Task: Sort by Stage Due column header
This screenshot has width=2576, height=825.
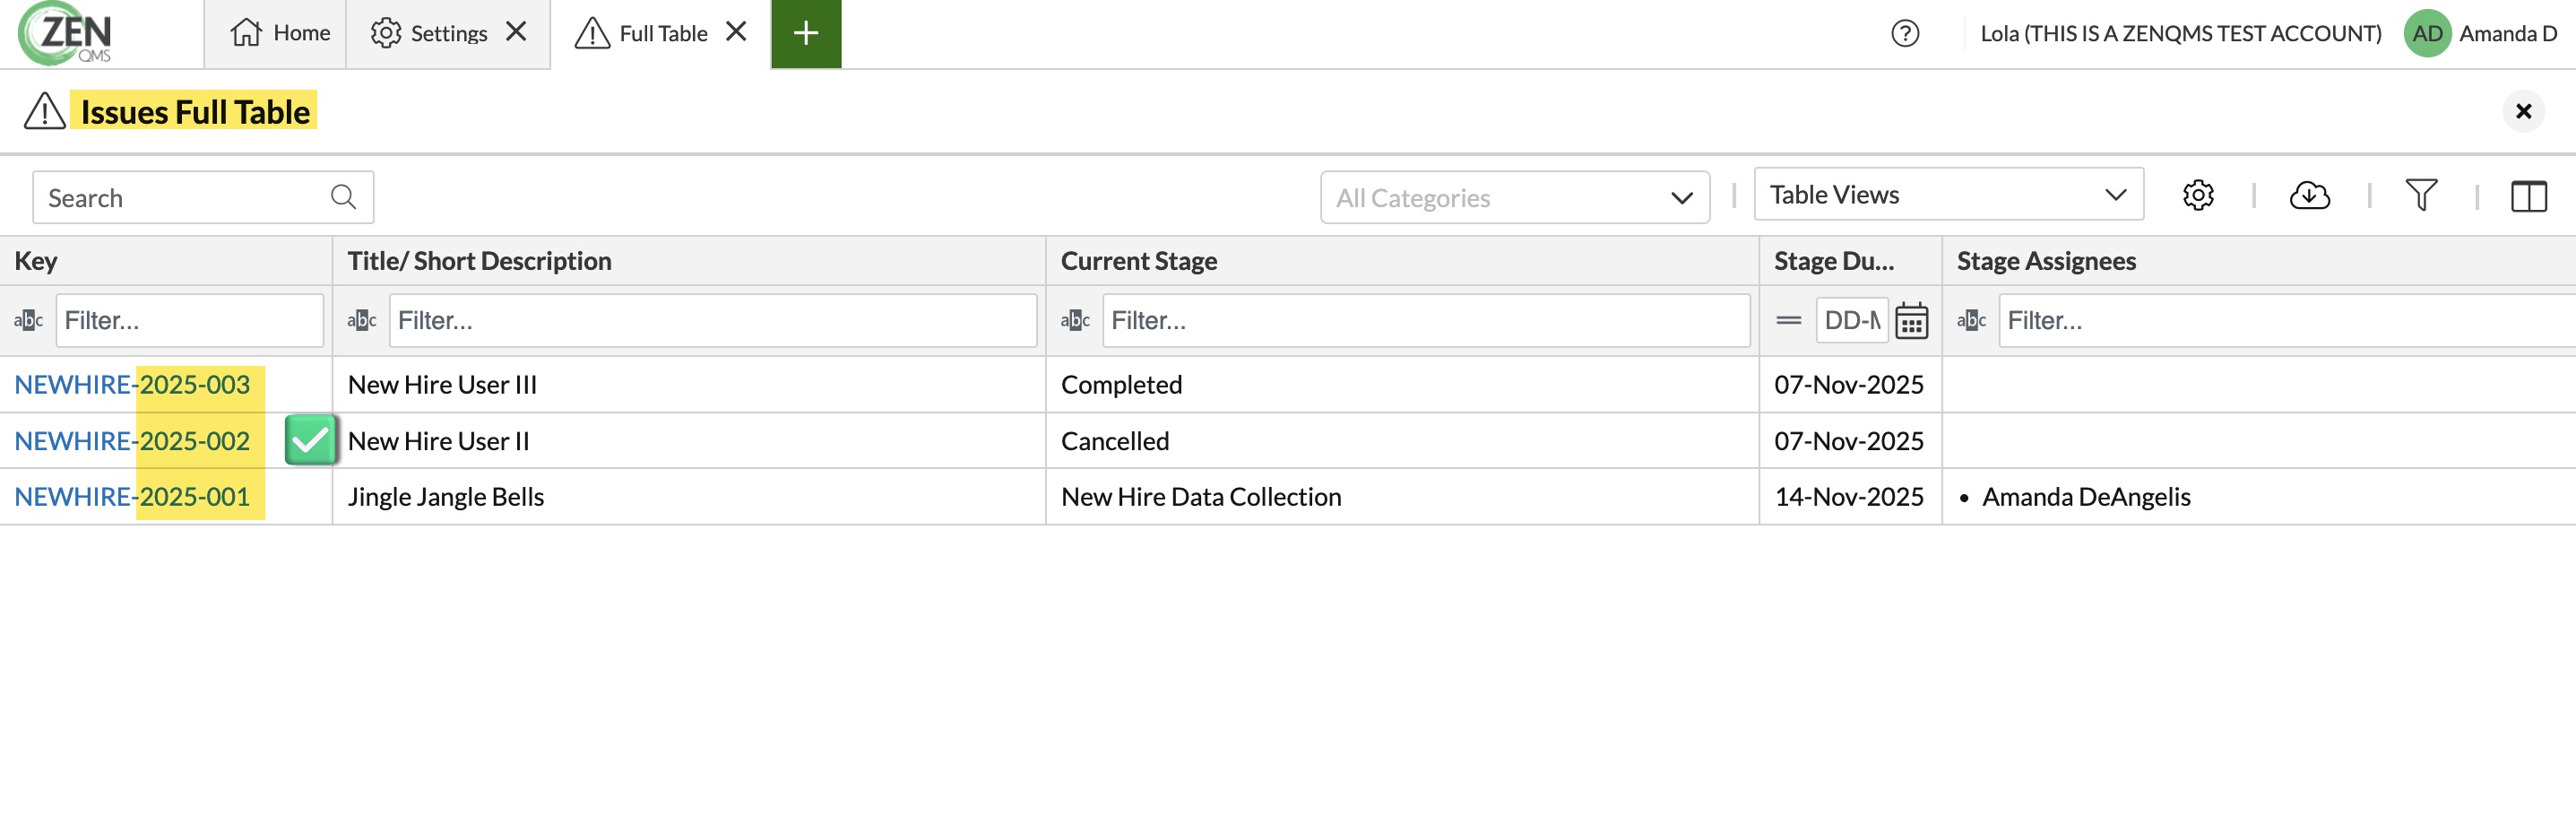Action: click(x=1850, y=261)
